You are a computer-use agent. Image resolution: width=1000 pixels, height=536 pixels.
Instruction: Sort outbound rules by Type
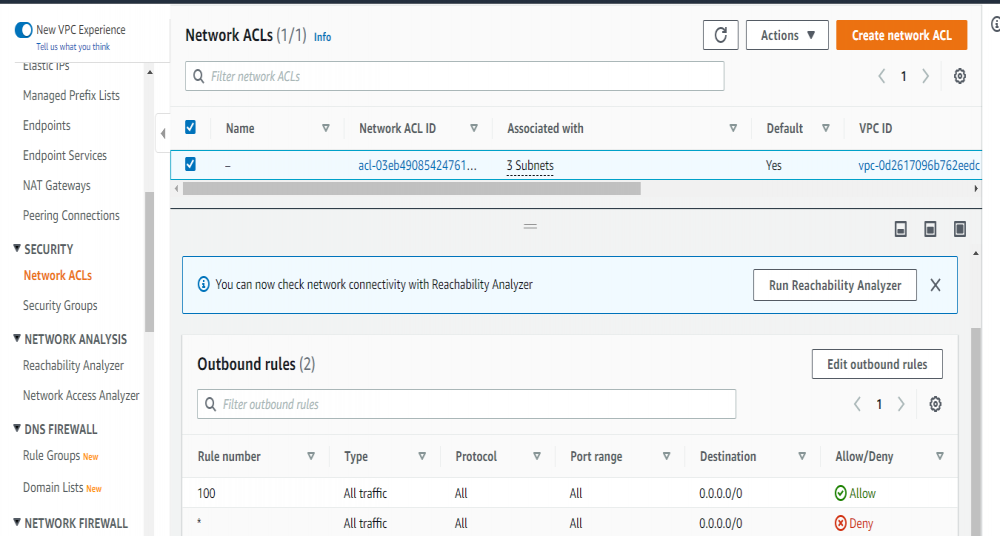(x=422, y=456)
